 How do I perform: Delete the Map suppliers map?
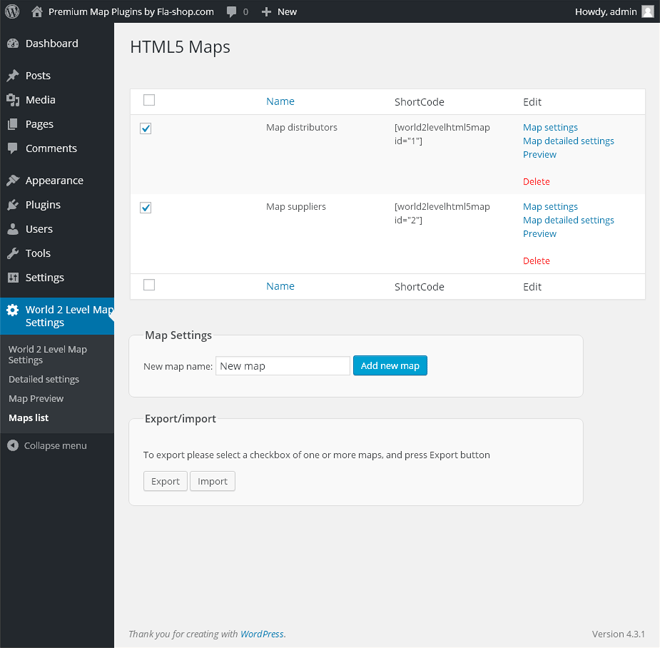536,261
